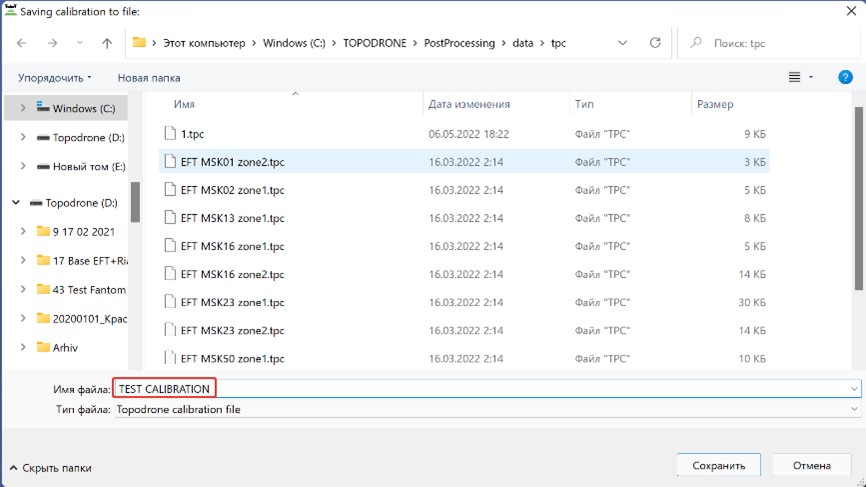Change the view layout icon
Image resolution: width=866 pixels, height=487 pixels.
click(x=794, y=77)
